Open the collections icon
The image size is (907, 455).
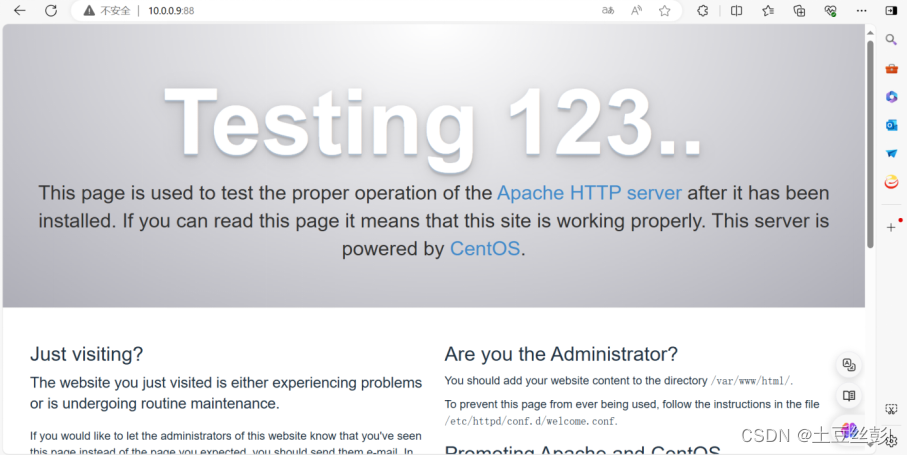pyautogui.click(x=799, y=10)
